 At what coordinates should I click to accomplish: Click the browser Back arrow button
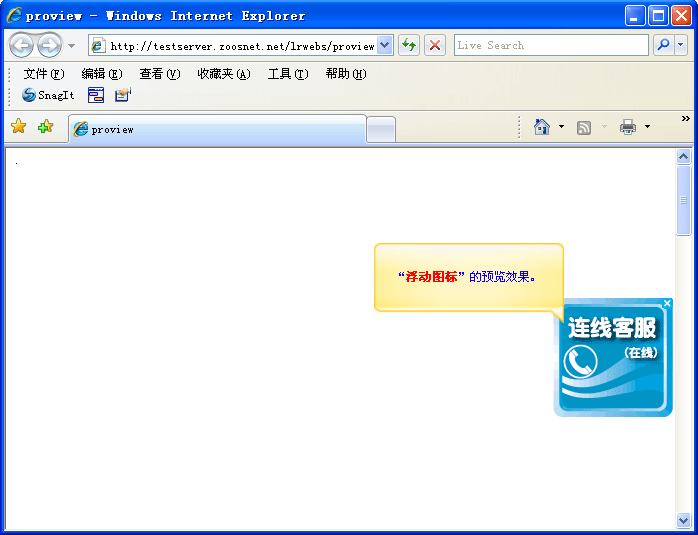click(x=21, y=46)
